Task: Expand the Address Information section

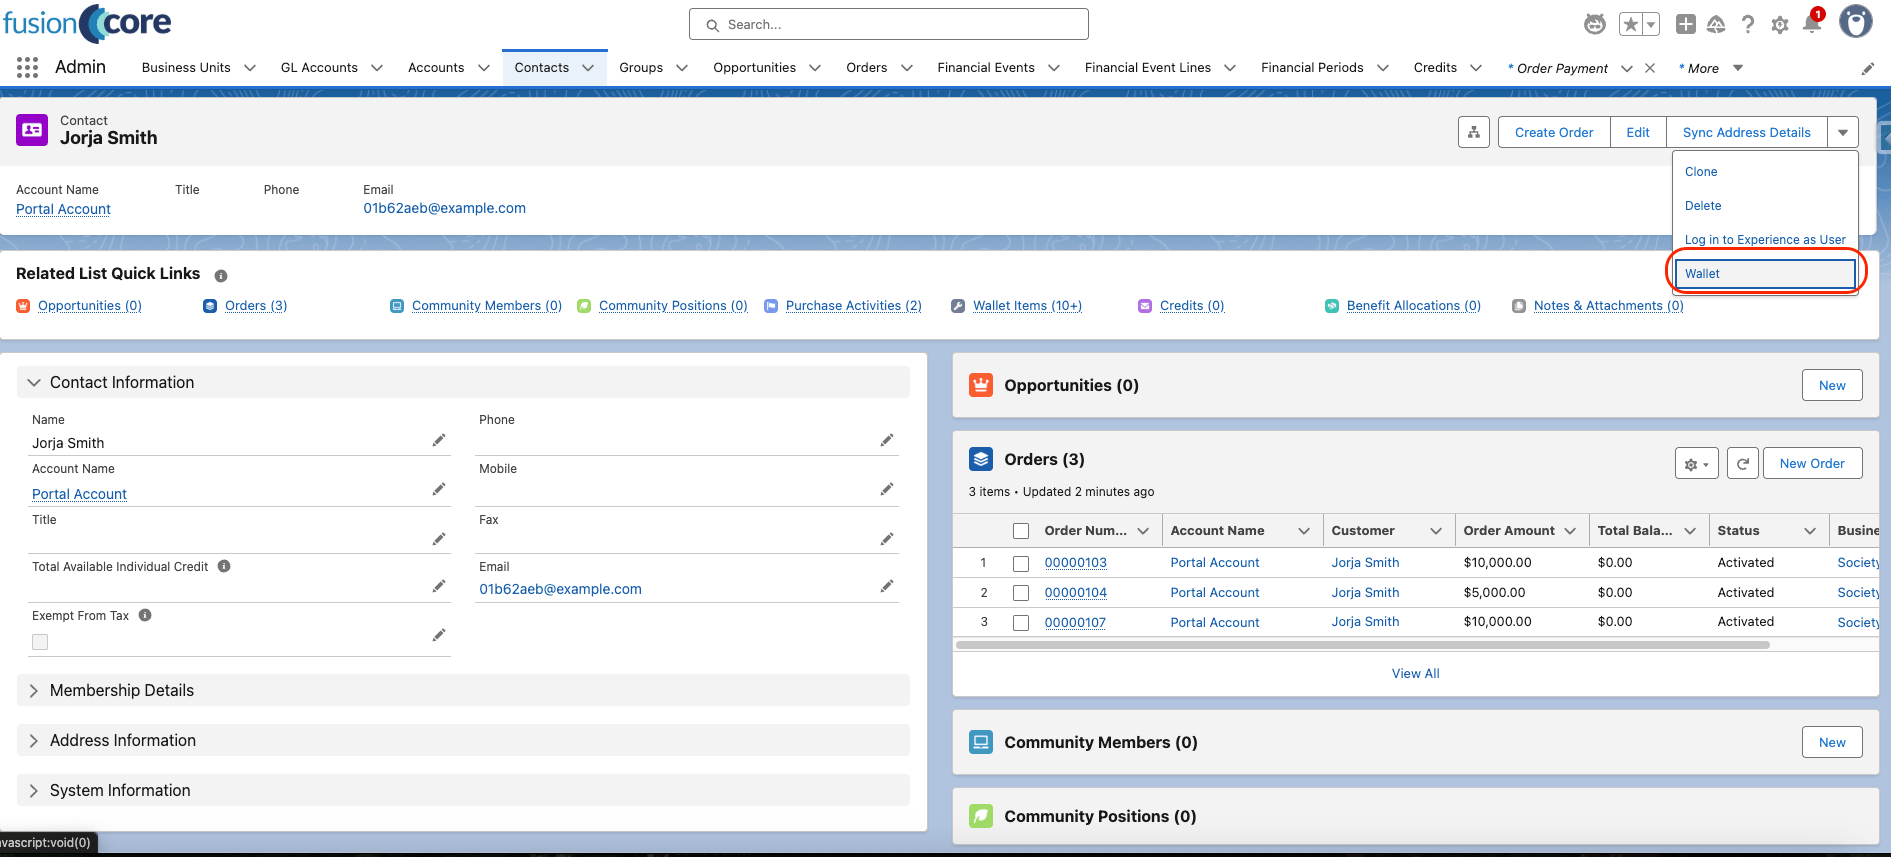Action: [463, 740]
